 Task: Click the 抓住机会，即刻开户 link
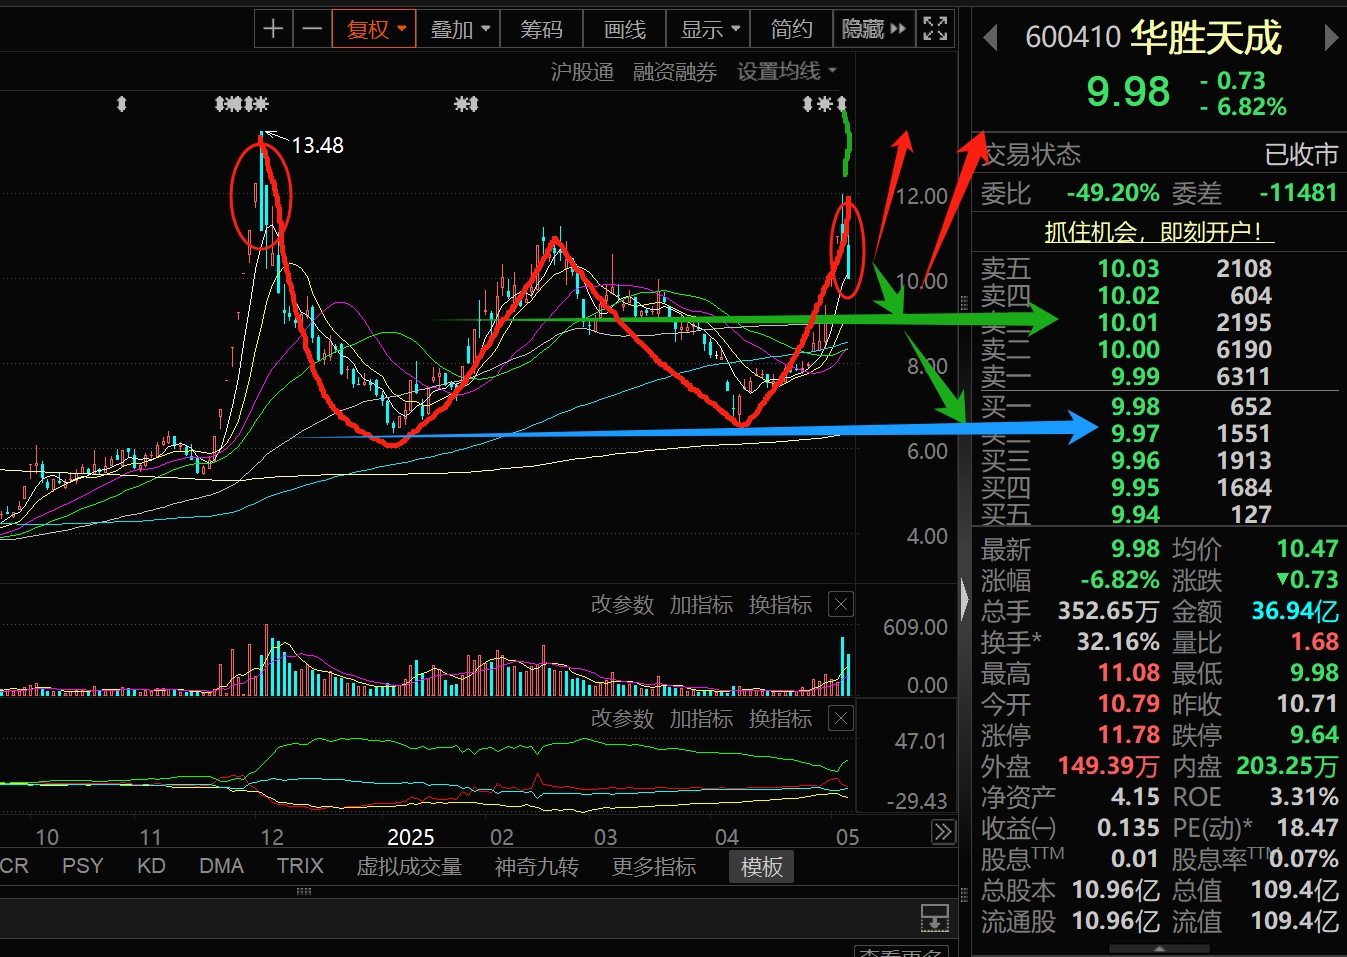point(1159,232)
